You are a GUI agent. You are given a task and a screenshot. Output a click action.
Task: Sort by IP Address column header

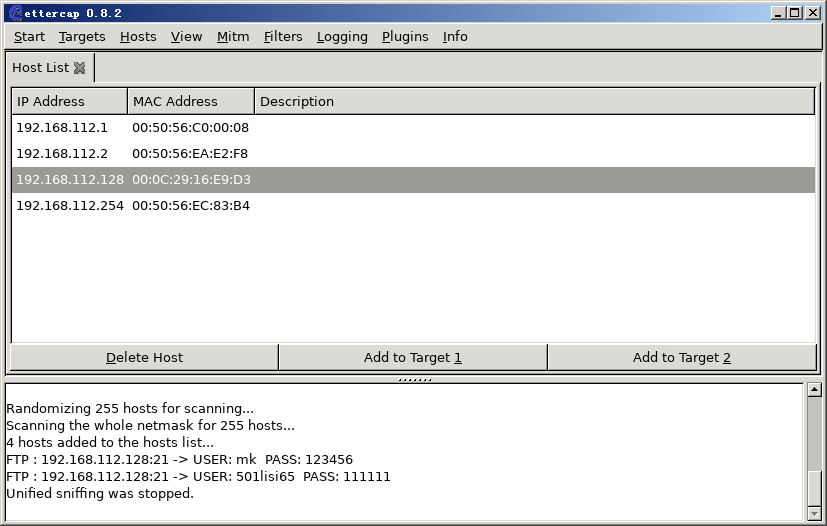coord(70,101)
